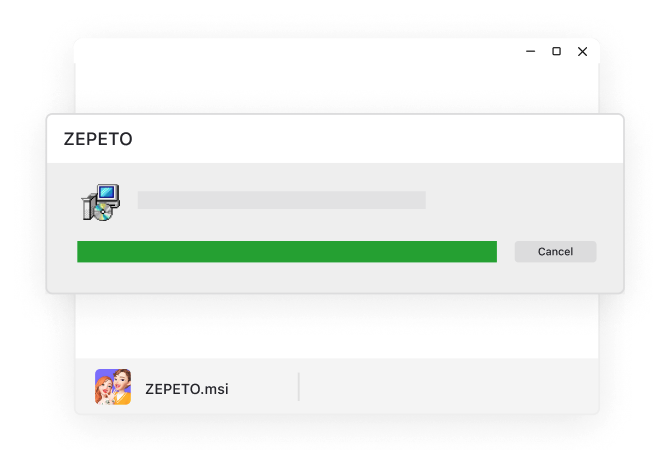Screen dimensions: 655x459
Task: Click the ZEPETO avatar app icon
Action: (113, 387)
